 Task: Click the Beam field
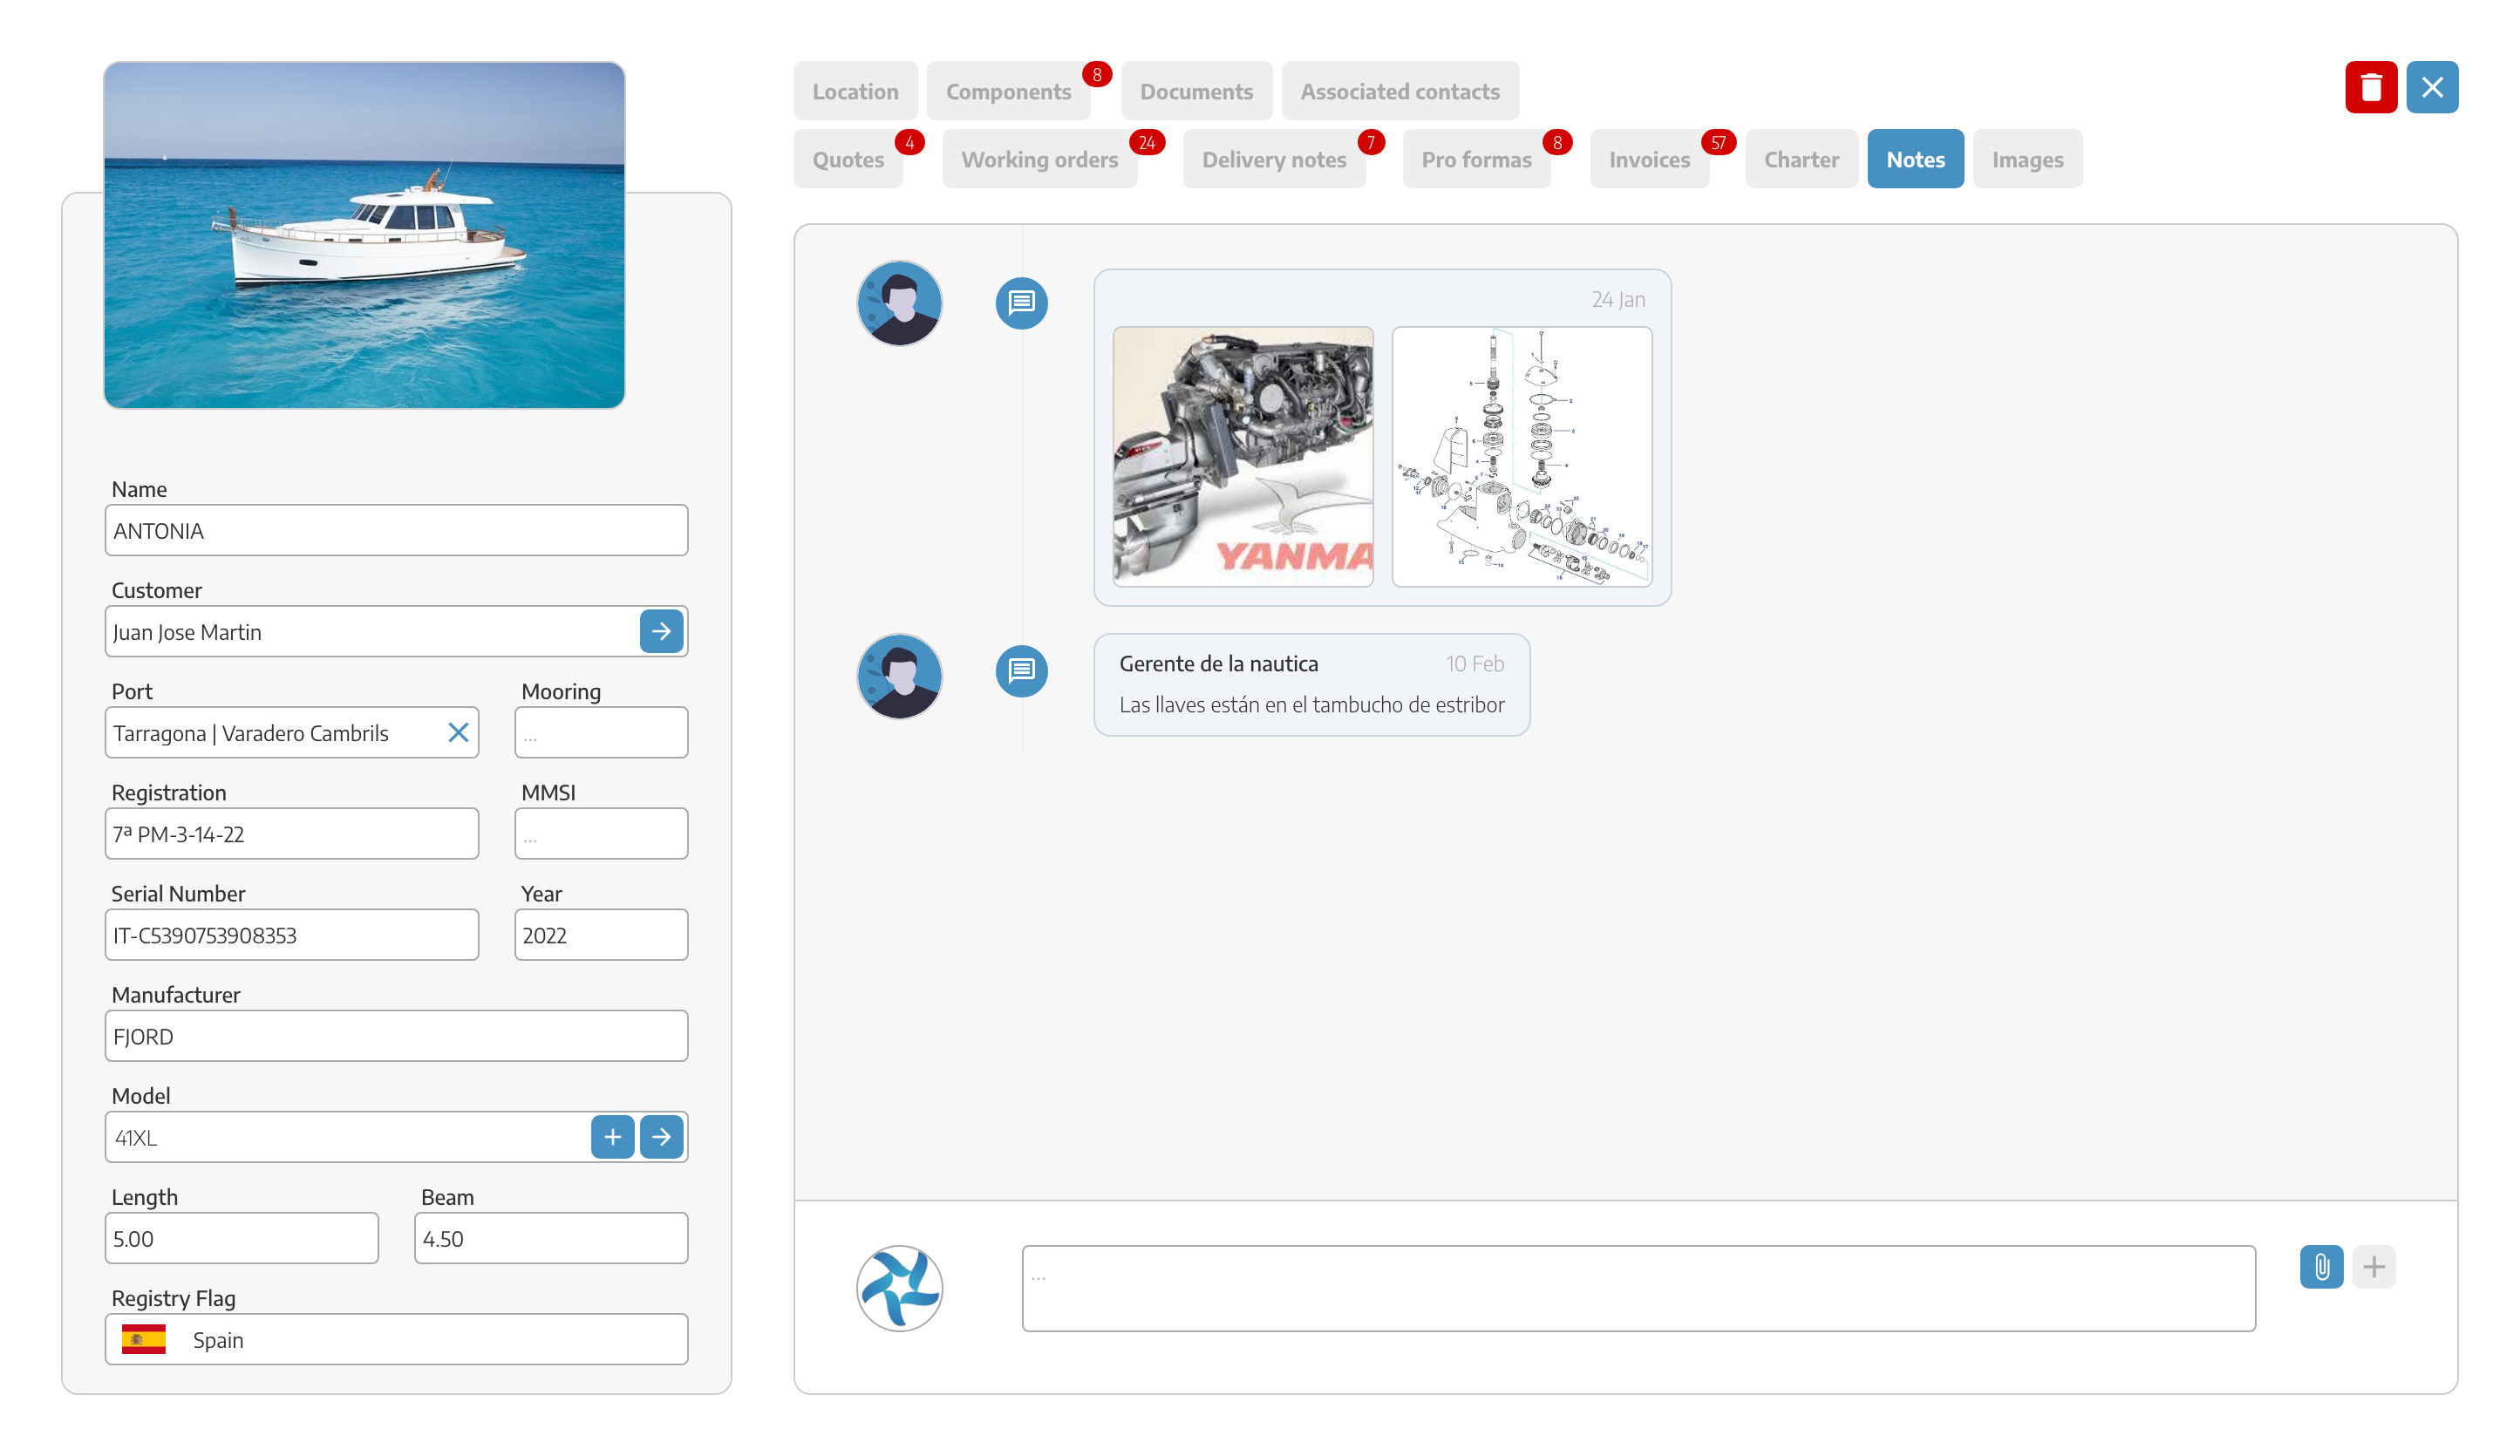click(551, 1238)
